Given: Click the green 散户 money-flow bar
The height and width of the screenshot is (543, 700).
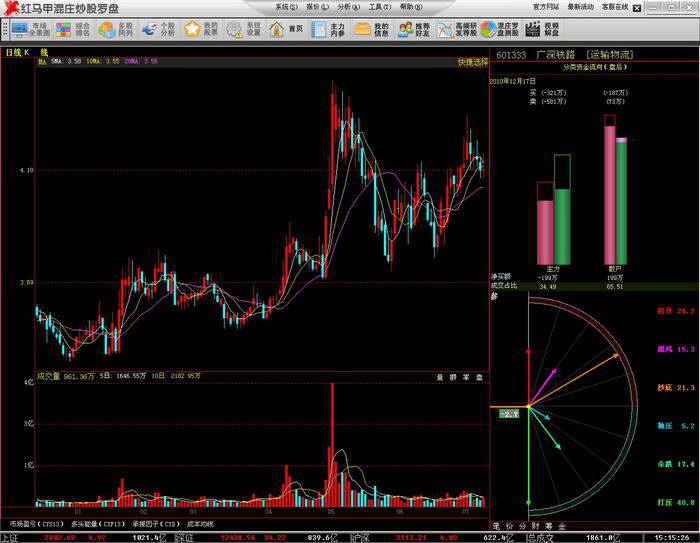Looking at the screenshot, I should click(621, 203).
